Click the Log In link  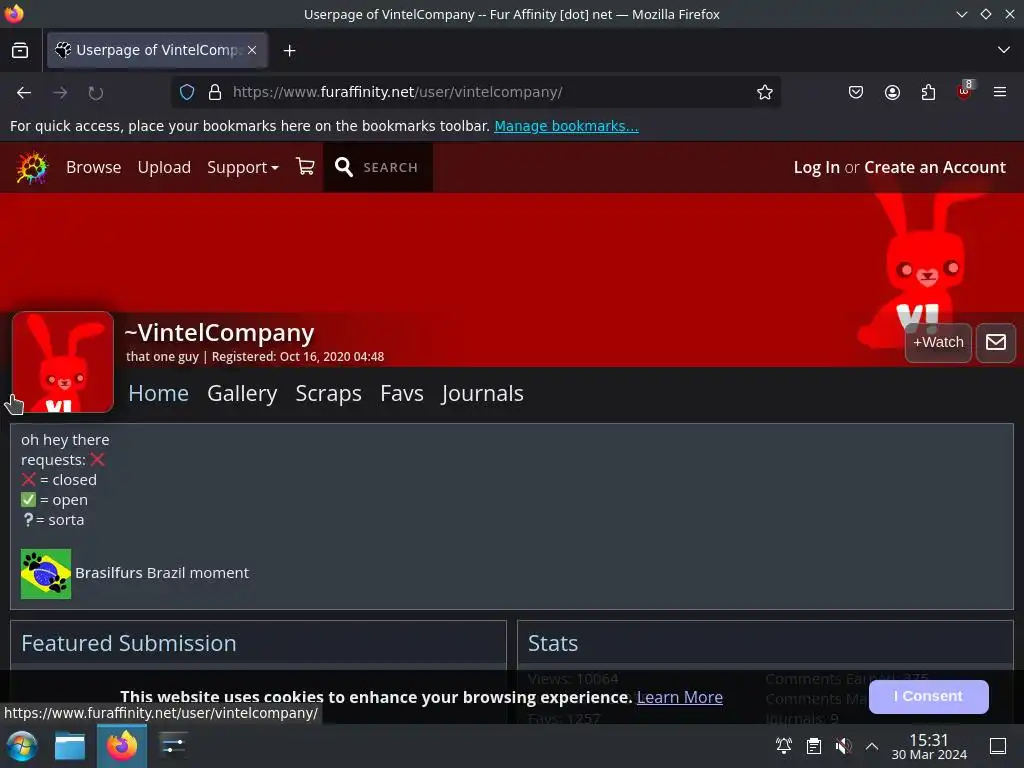(816, 167)
